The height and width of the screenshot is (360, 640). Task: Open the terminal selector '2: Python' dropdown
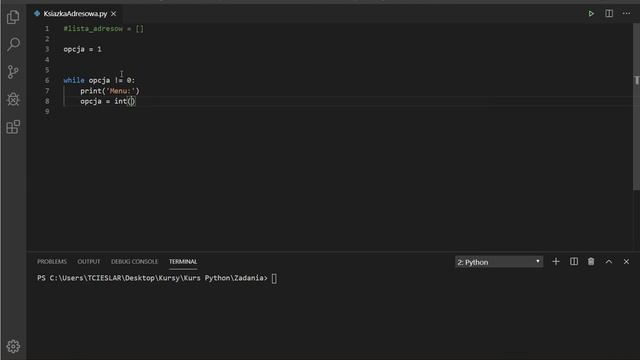click(x=499, y=262)
